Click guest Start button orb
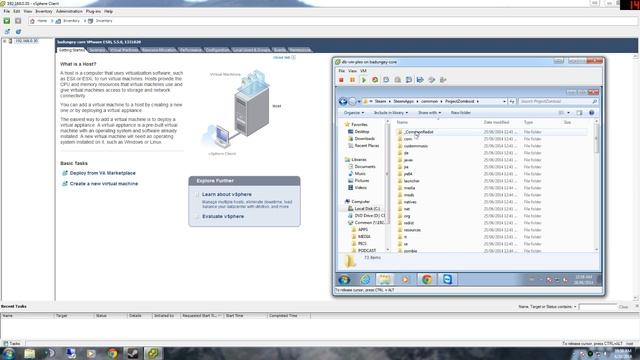 pyautogui.click(x=344, y=280)
